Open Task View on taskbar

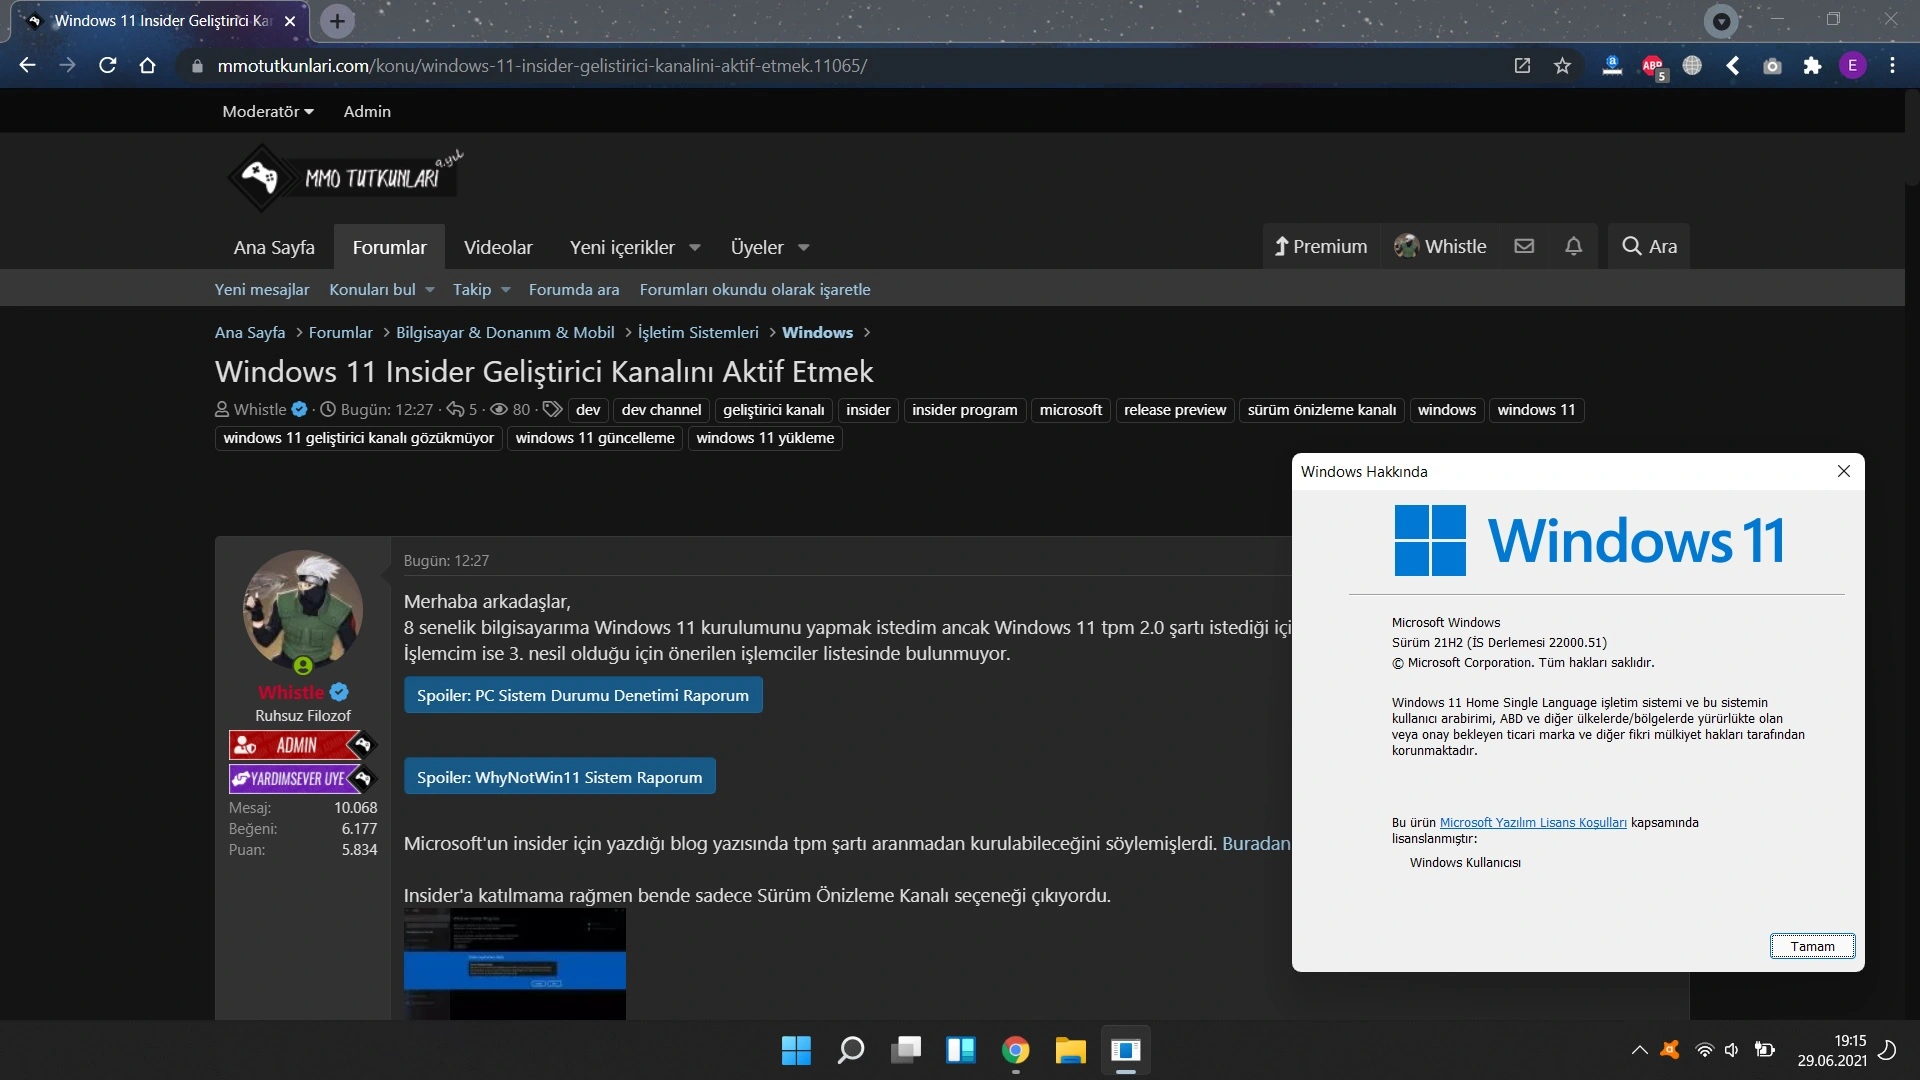906,1050
